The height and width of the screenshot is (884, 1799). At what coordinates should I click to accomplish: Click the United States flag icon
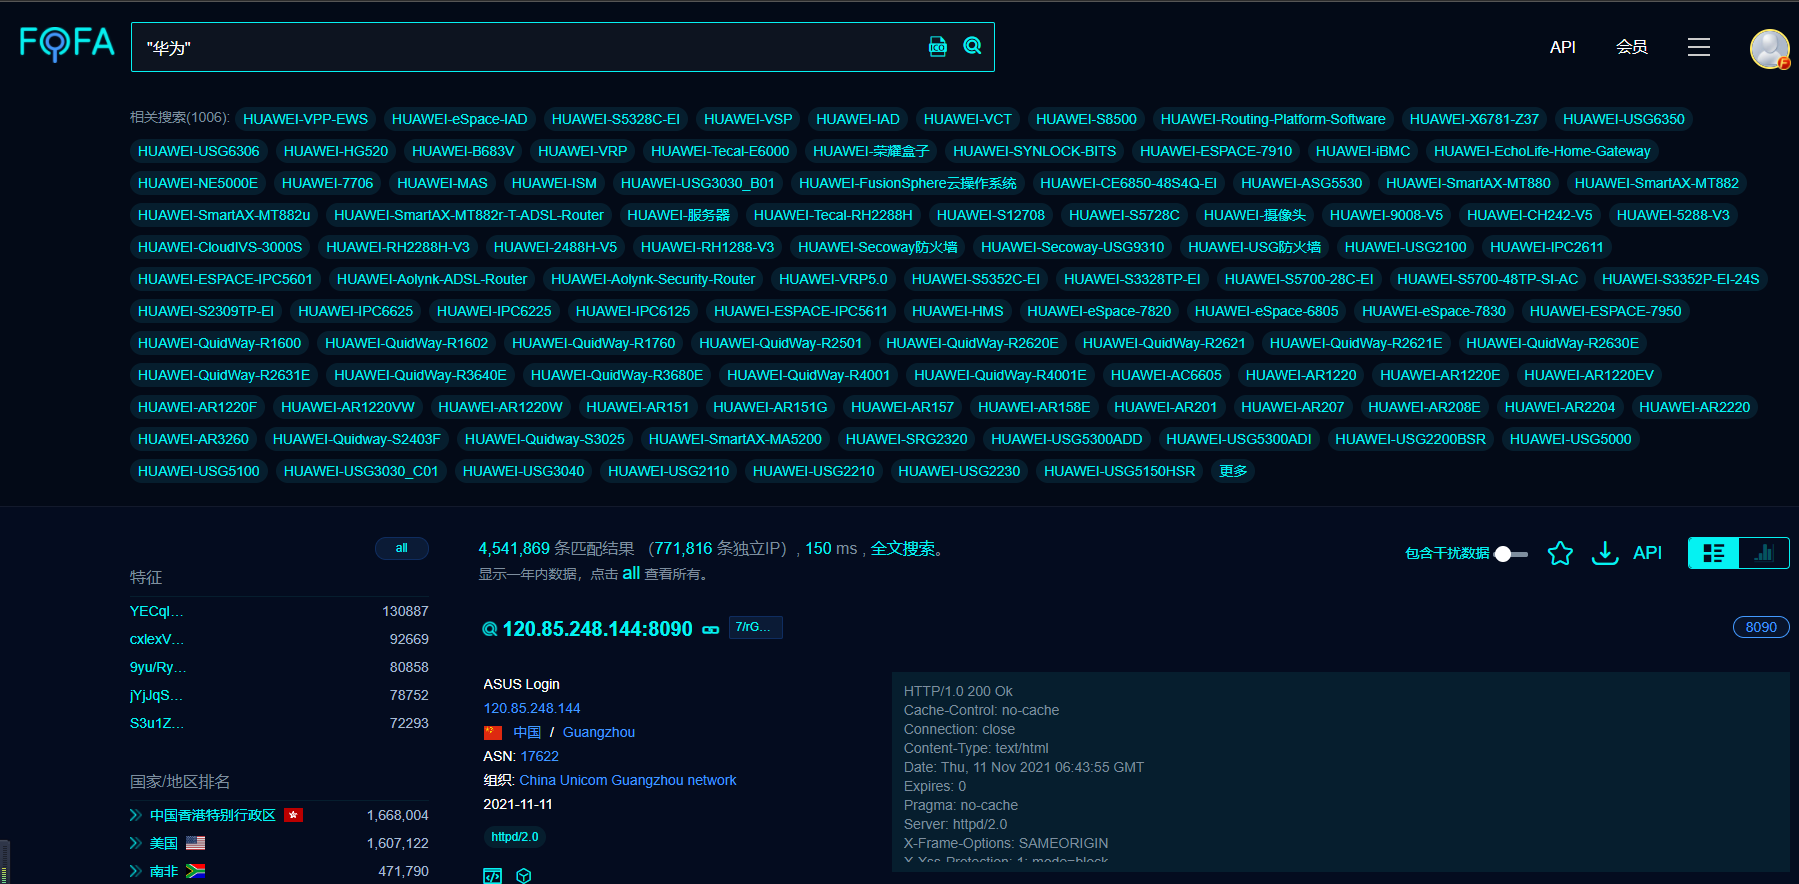coord(195,843)
